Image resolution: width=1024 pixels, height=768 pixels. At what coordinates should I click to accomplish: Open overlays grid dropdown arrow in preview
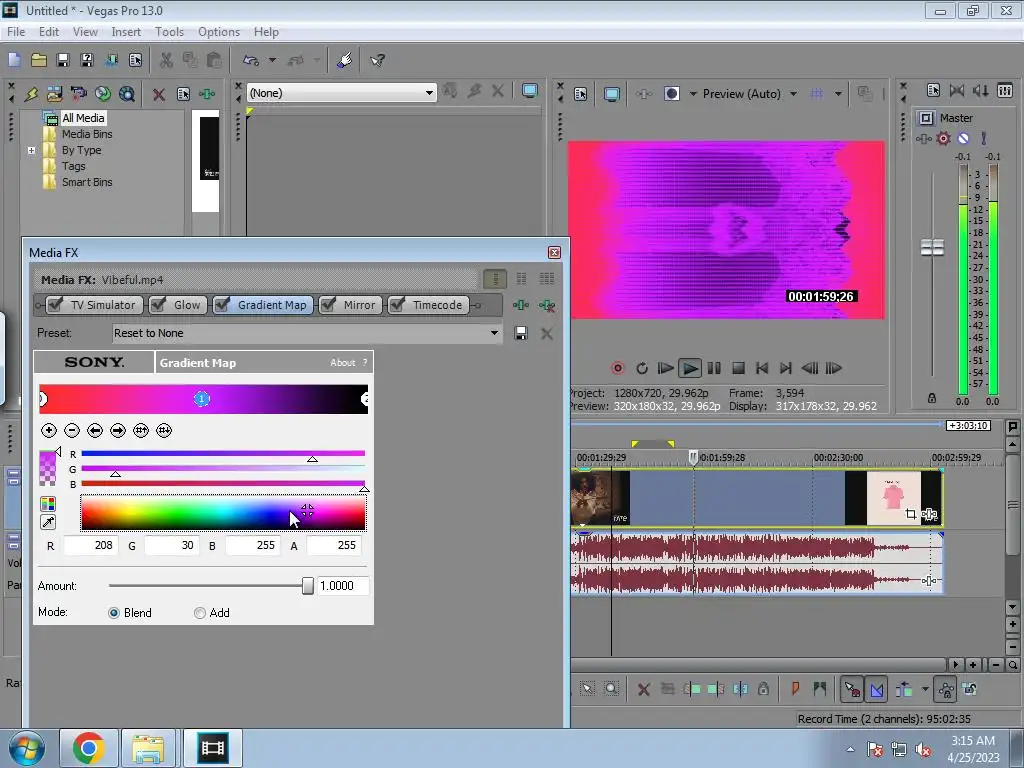click(838, 93)
